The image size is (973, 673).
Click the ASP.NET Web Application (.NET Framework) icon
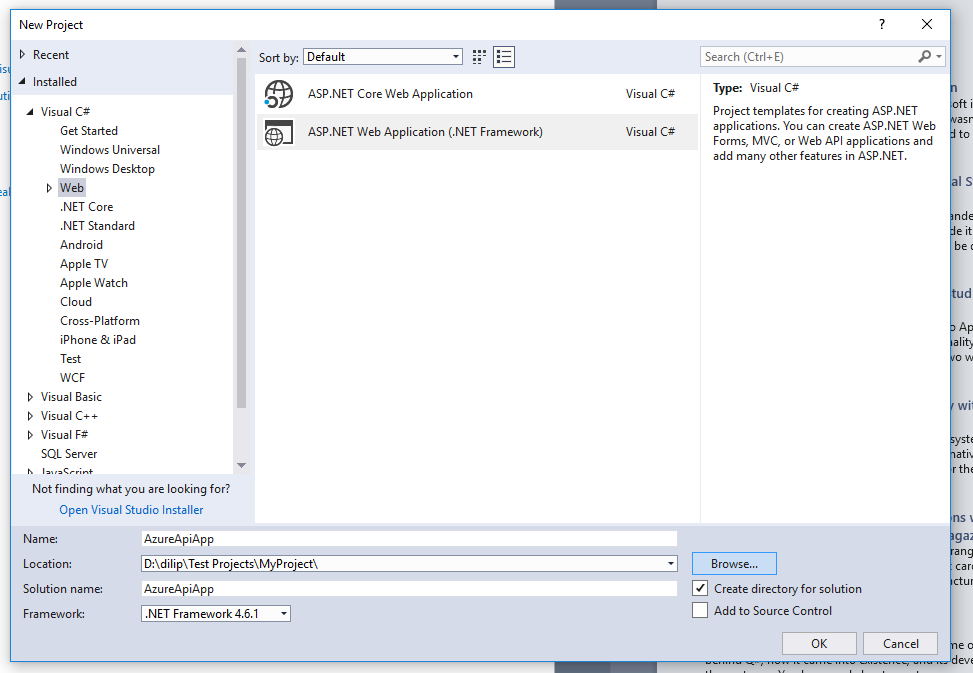279,132
